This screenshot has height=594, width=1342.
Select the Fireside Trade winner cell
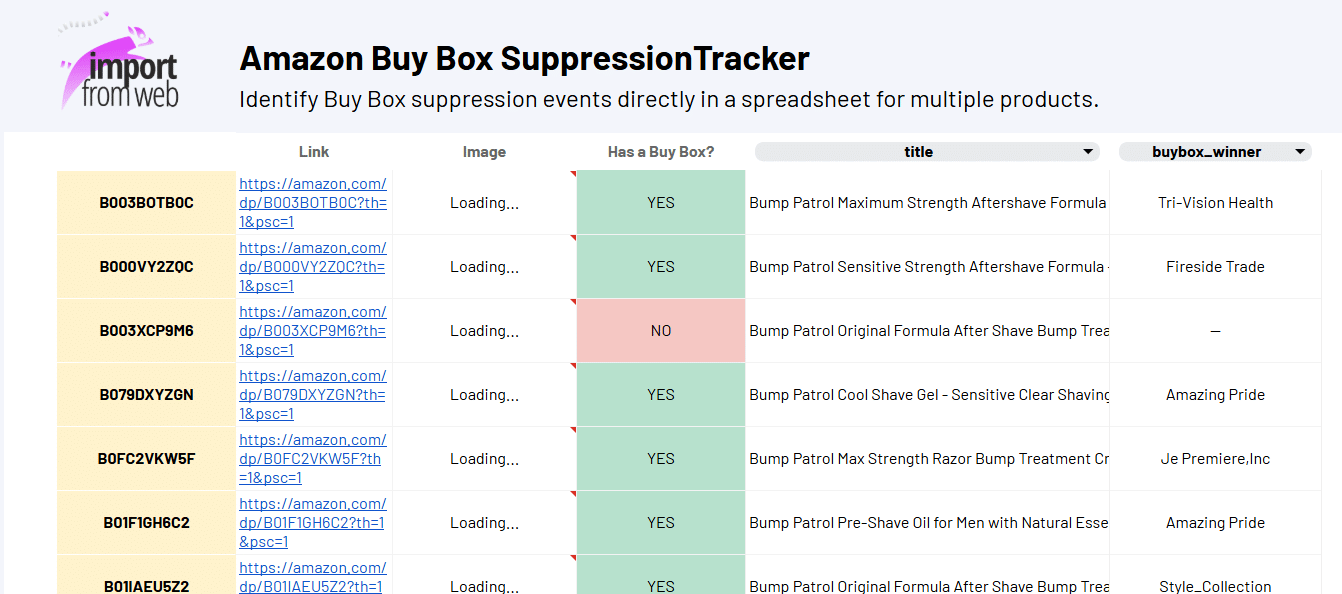(x=1215, y=267)
